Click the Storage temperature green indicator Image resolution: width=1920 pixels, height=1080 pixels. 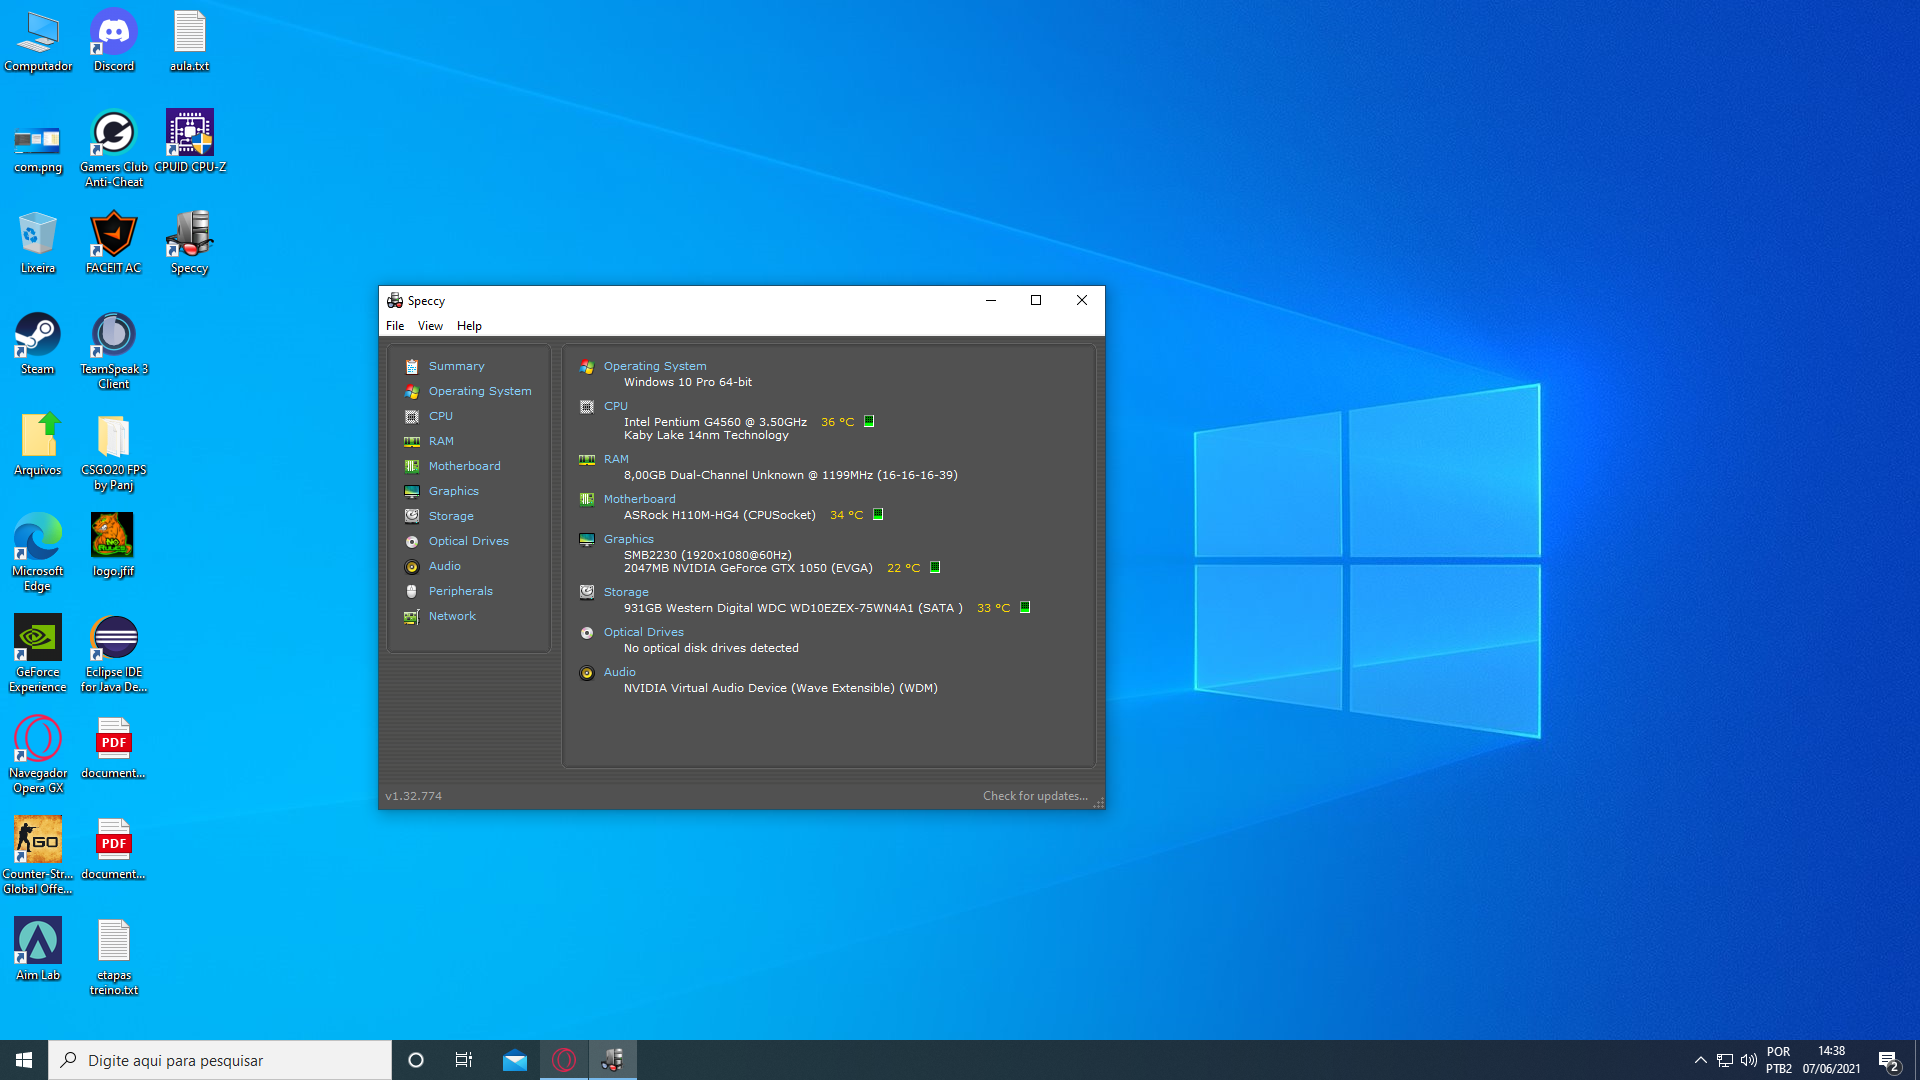[1025, 607]
